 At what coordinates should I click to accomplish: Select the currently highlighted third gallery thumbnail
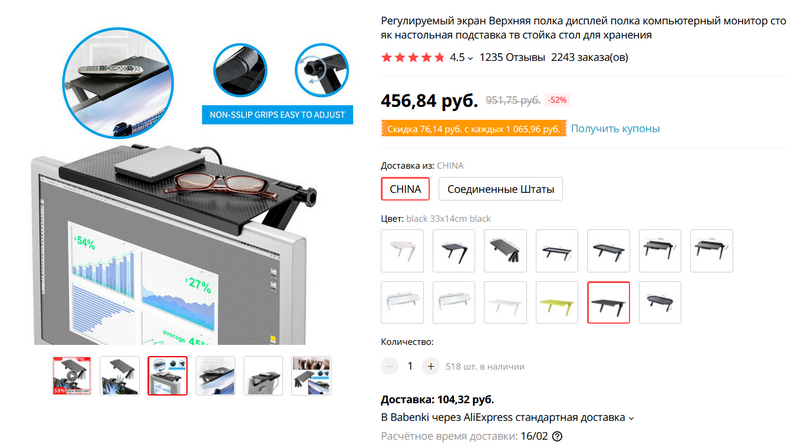point(168,376)
